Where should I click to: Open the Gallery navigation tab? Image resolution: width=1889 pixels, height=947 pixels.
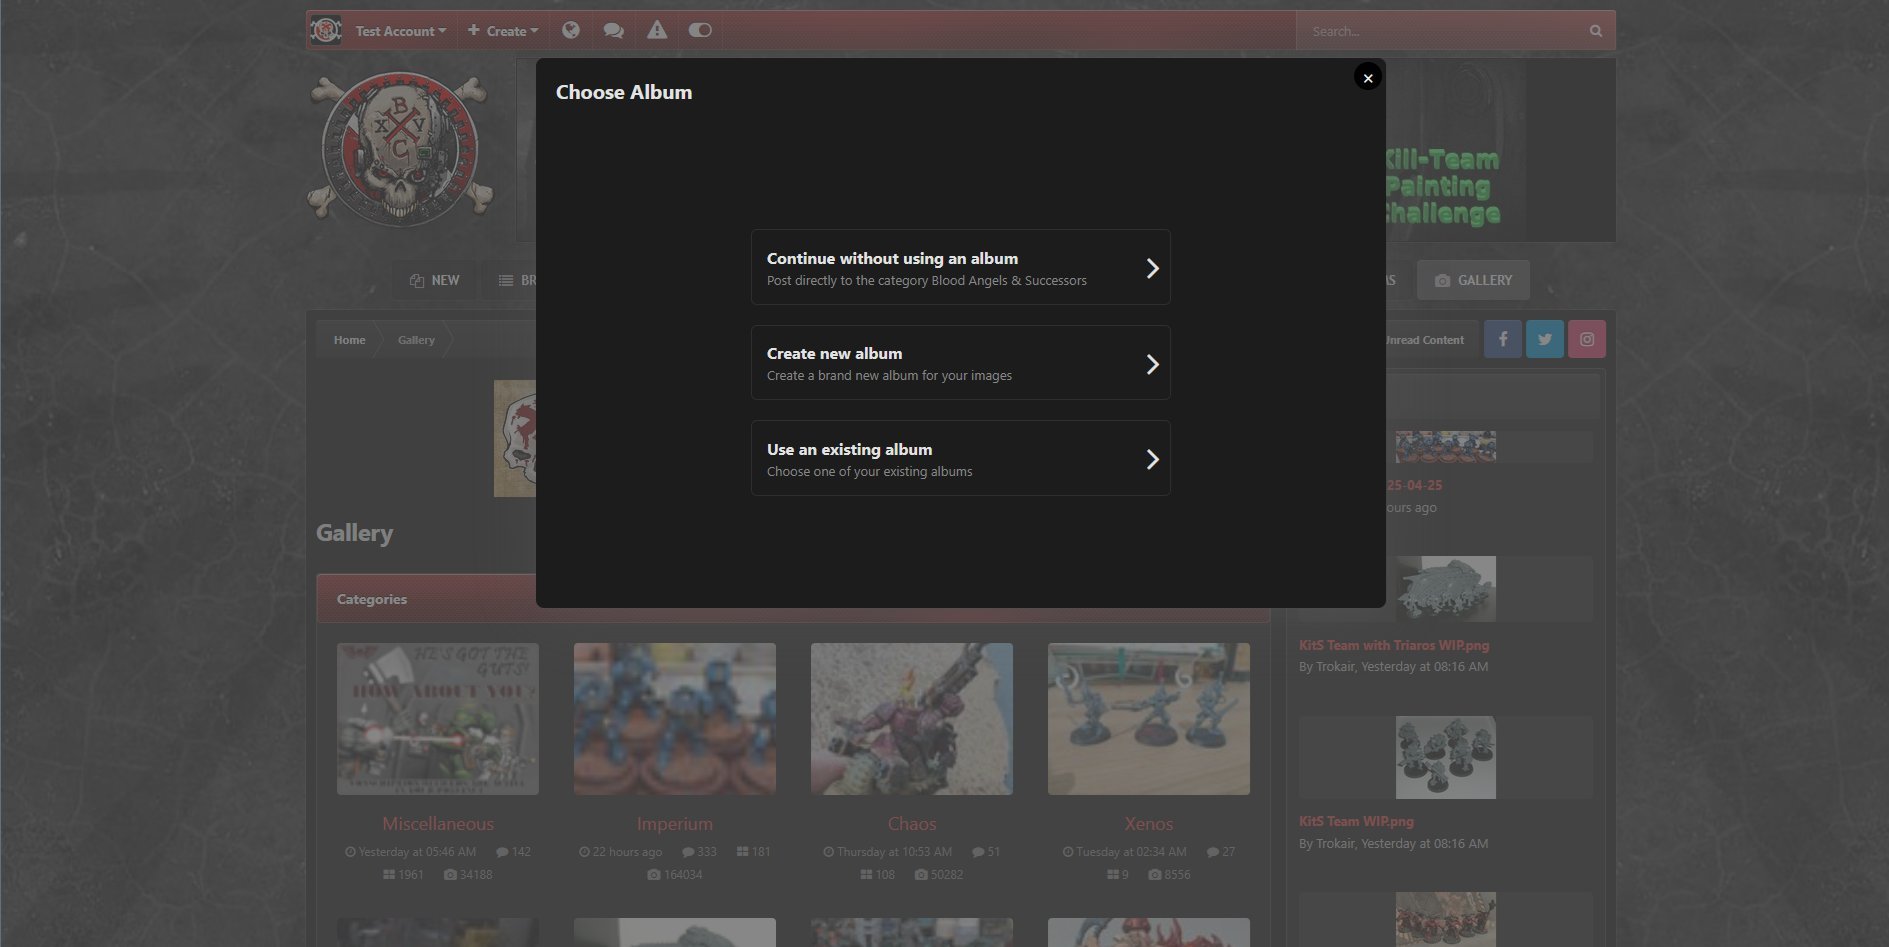coord(1473,280)
